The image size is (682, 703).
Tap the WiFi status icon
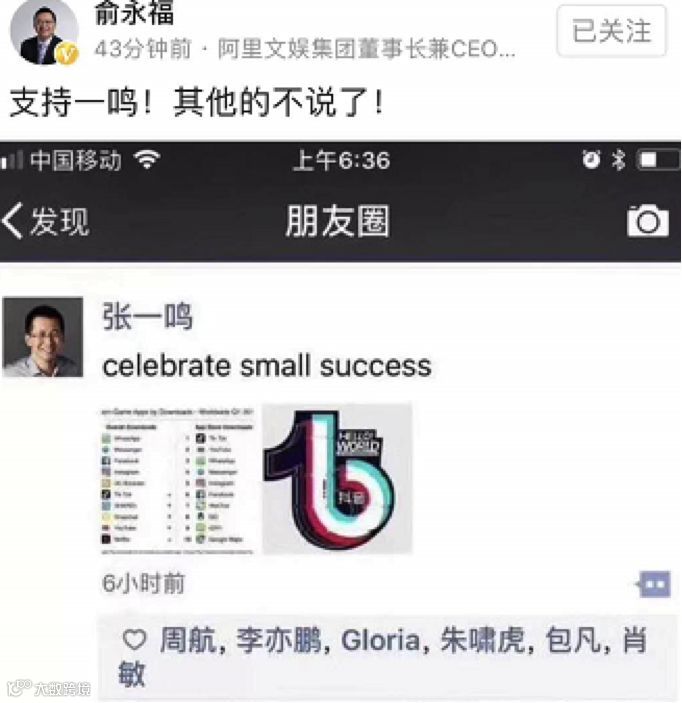pos(148,160)
